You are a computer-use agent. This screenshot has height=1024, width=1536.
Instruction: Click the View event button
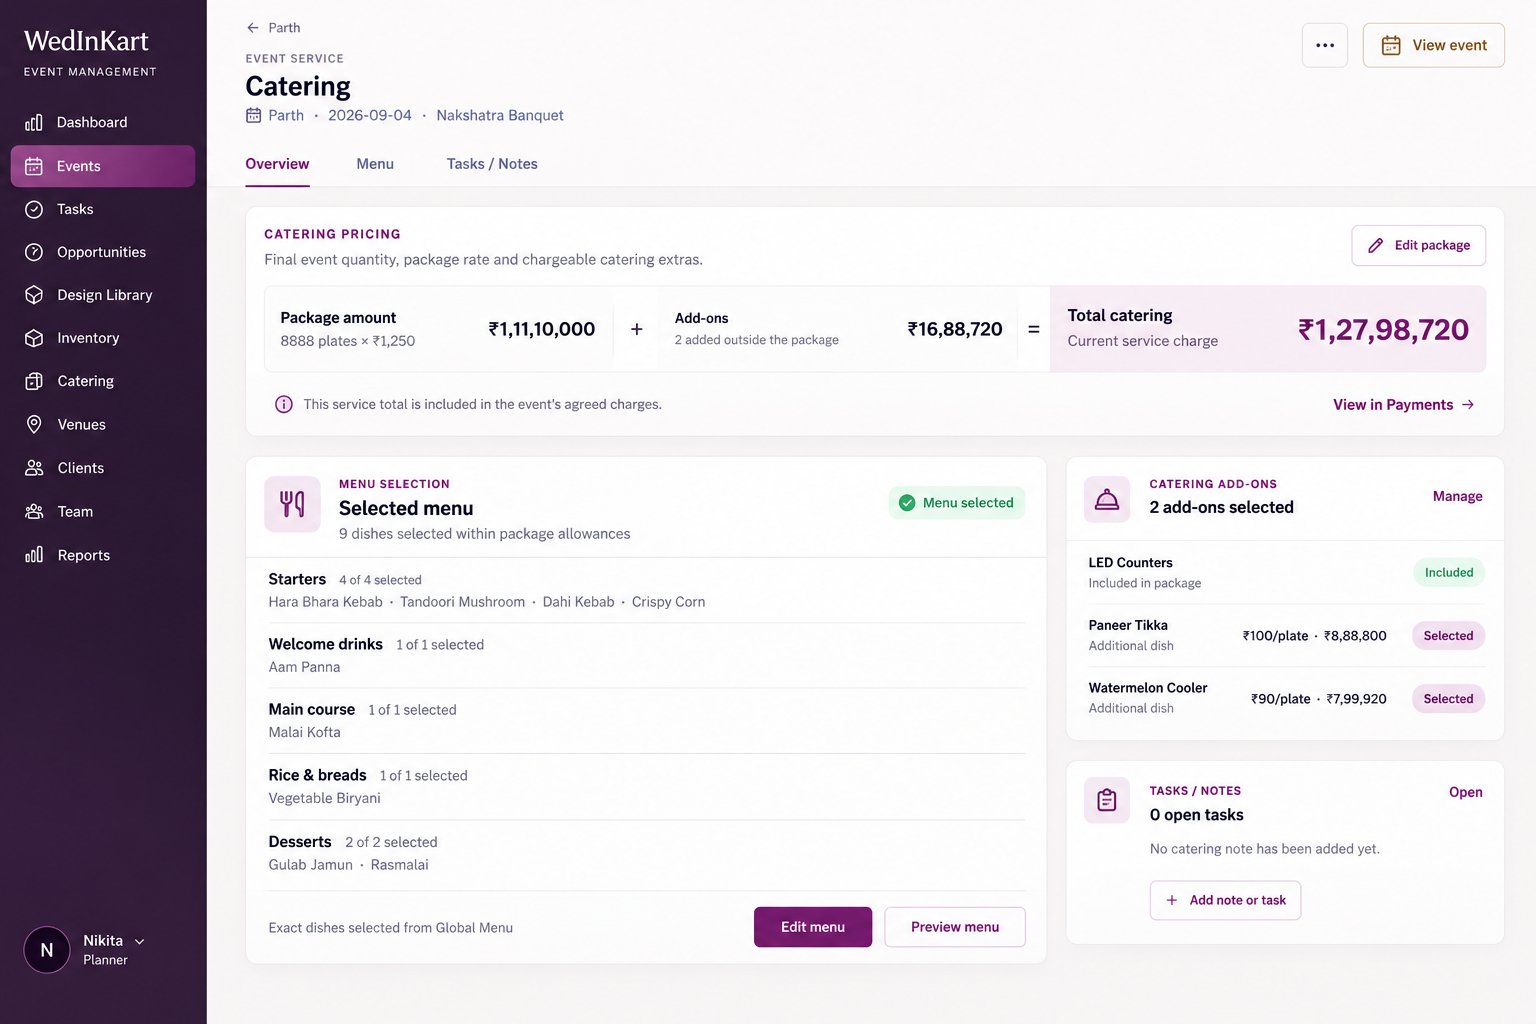[x=1434, y=45]
